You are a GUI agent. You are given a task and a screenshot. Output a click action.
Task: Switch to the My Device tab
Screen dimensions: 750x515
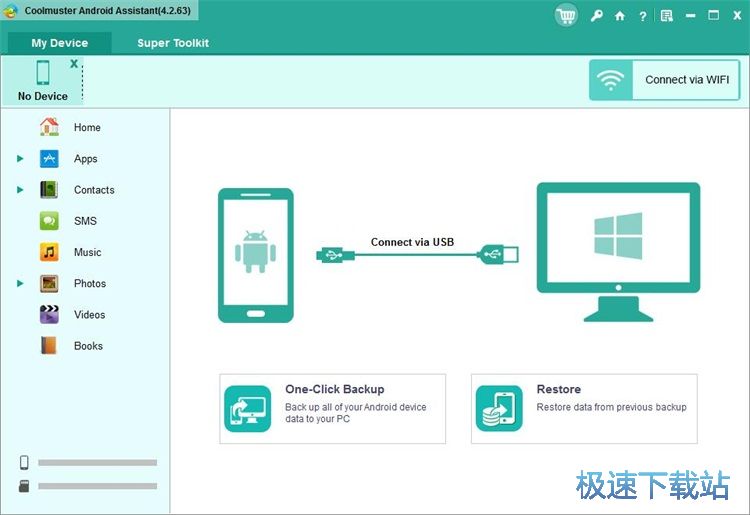point(60,43)
